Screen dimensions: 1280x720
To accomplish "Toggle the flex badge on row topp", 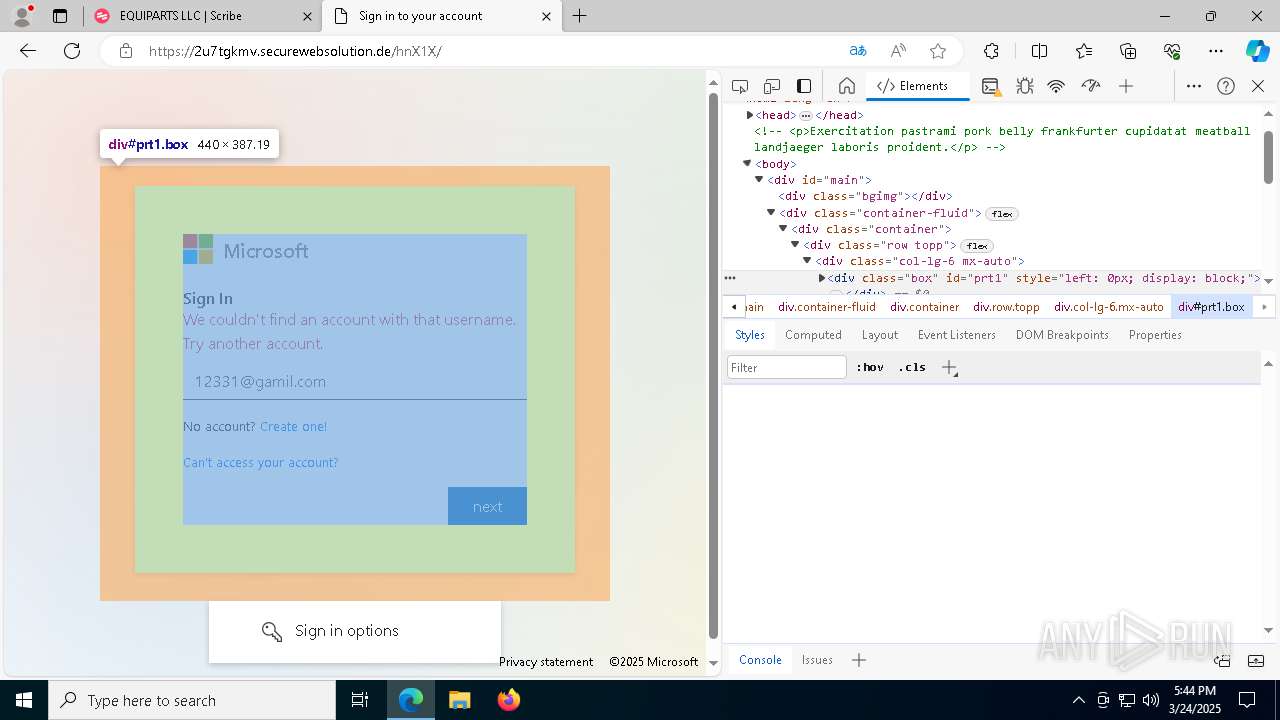I will click(977, 246).
